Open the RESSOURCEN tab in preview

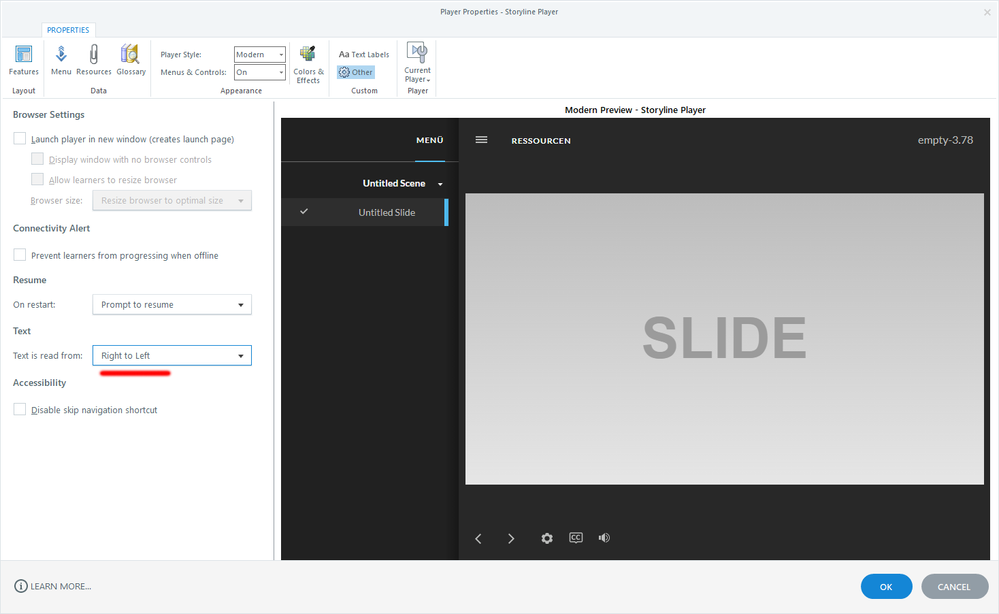(x=541, y=141)
